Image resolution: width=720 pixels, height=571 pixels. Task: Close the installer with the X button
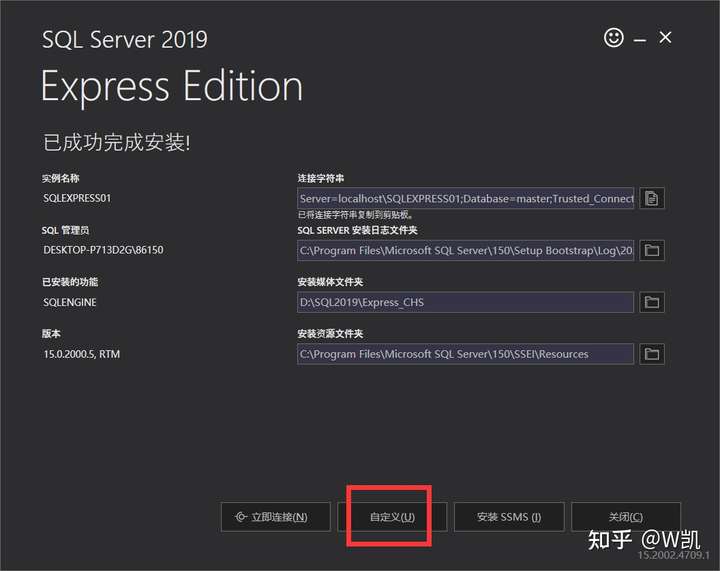click(x=665, y=38)
